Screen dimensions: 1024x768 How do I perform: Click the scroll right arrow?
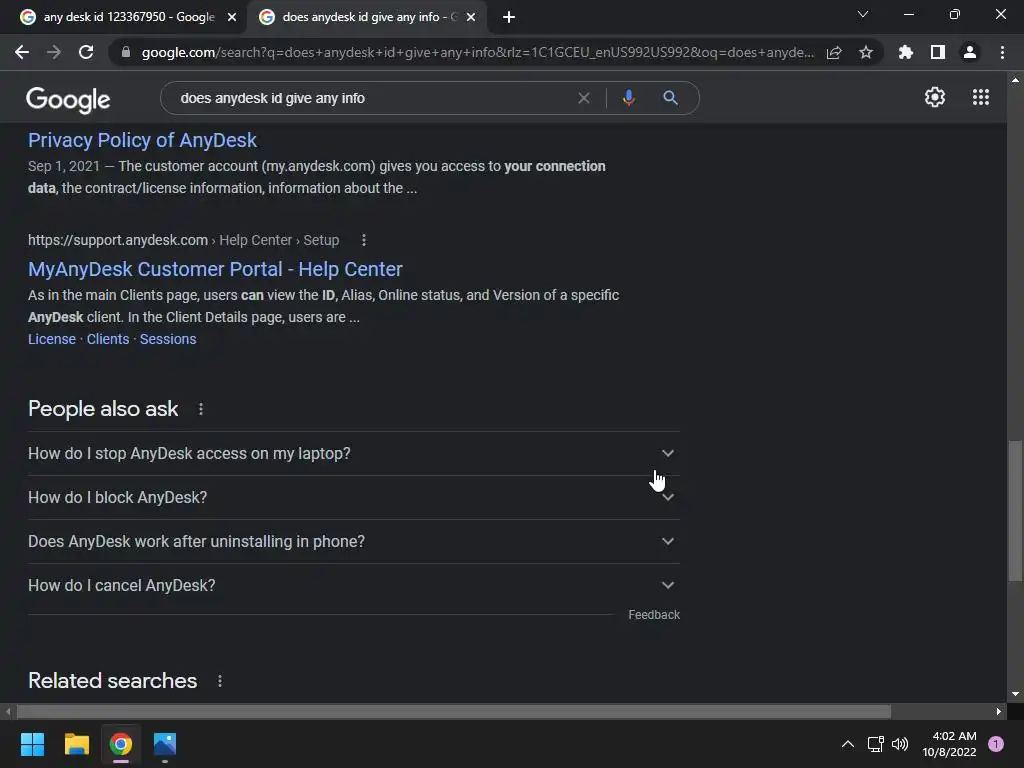click(999, 711)
